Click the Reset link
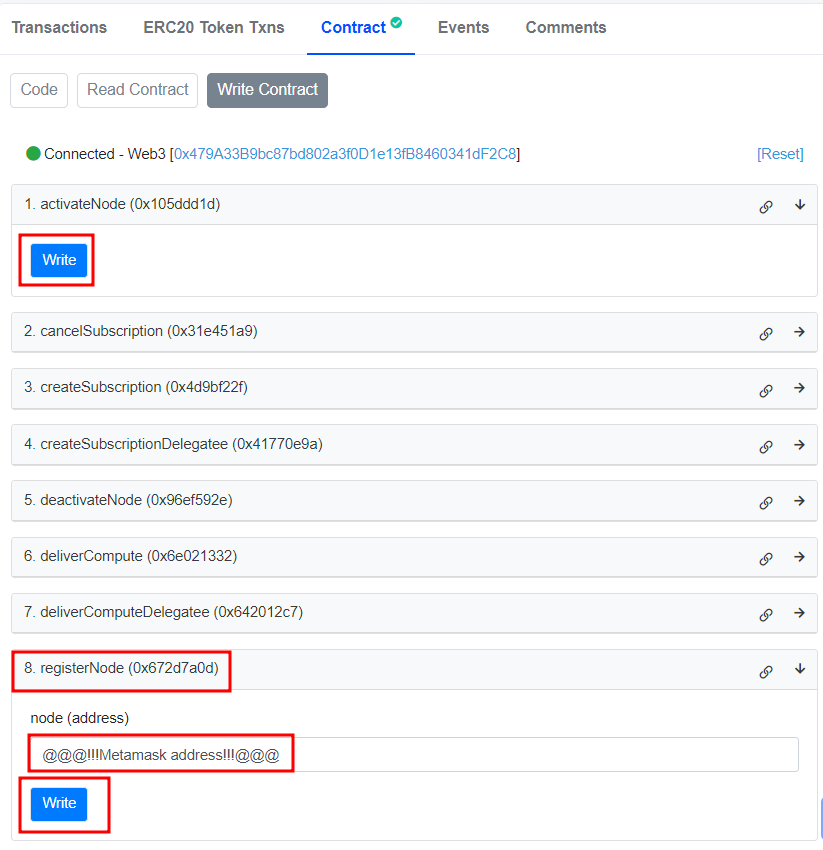Screen dimensions: 823x850 780,154
